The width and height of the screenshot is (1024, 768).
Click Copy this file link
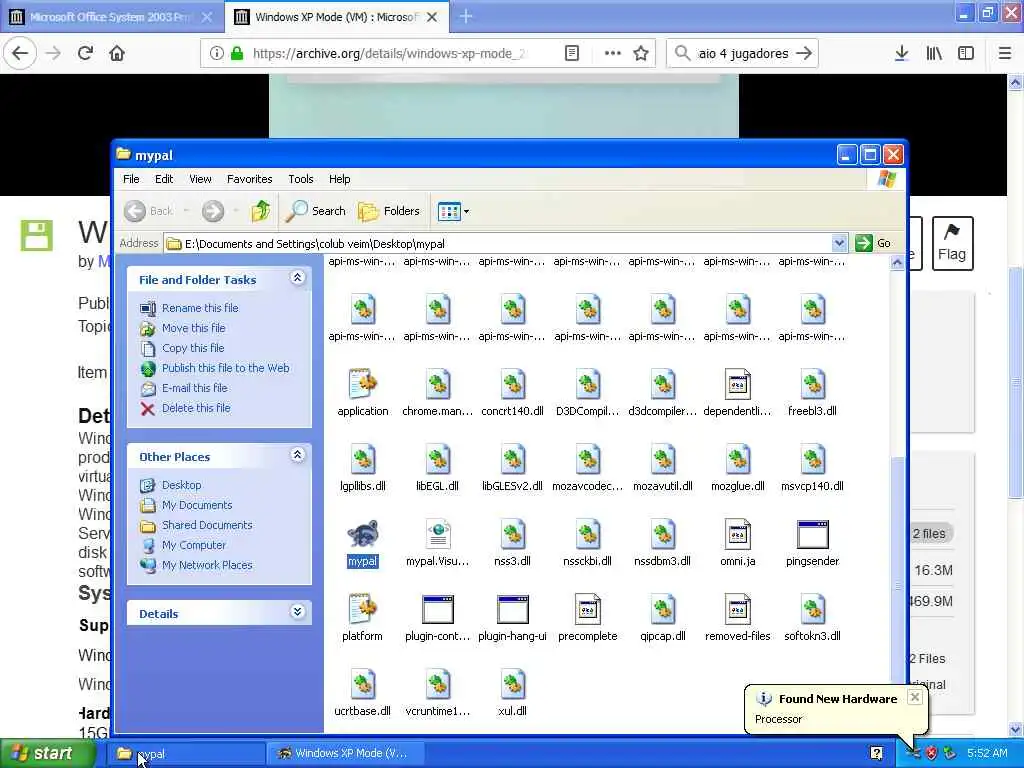tap(193, 348)
